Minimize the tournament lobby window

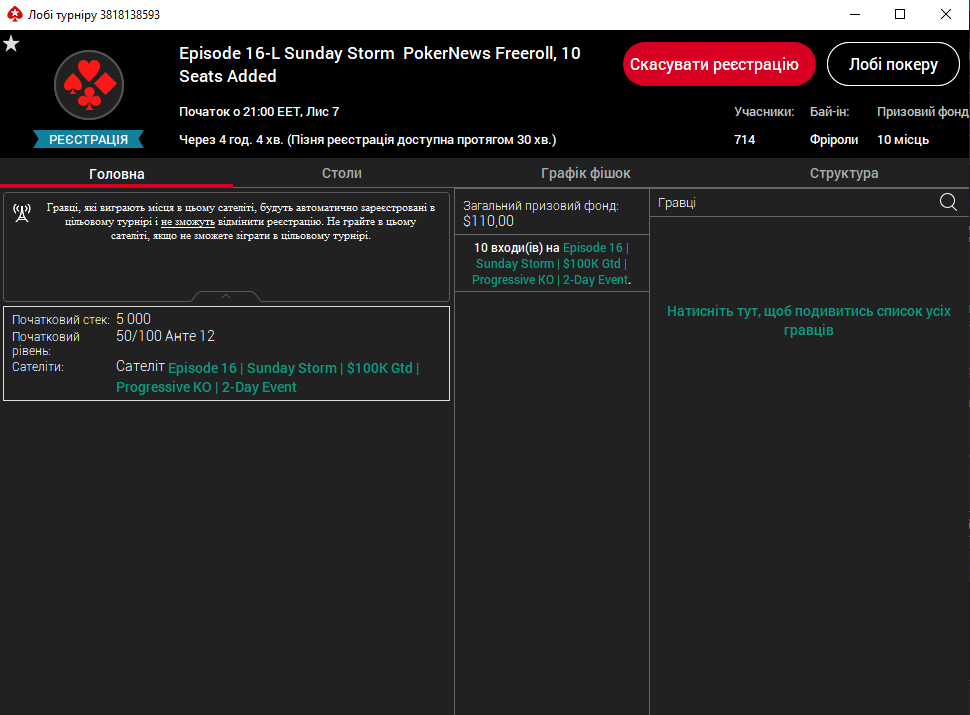point(855,14)
